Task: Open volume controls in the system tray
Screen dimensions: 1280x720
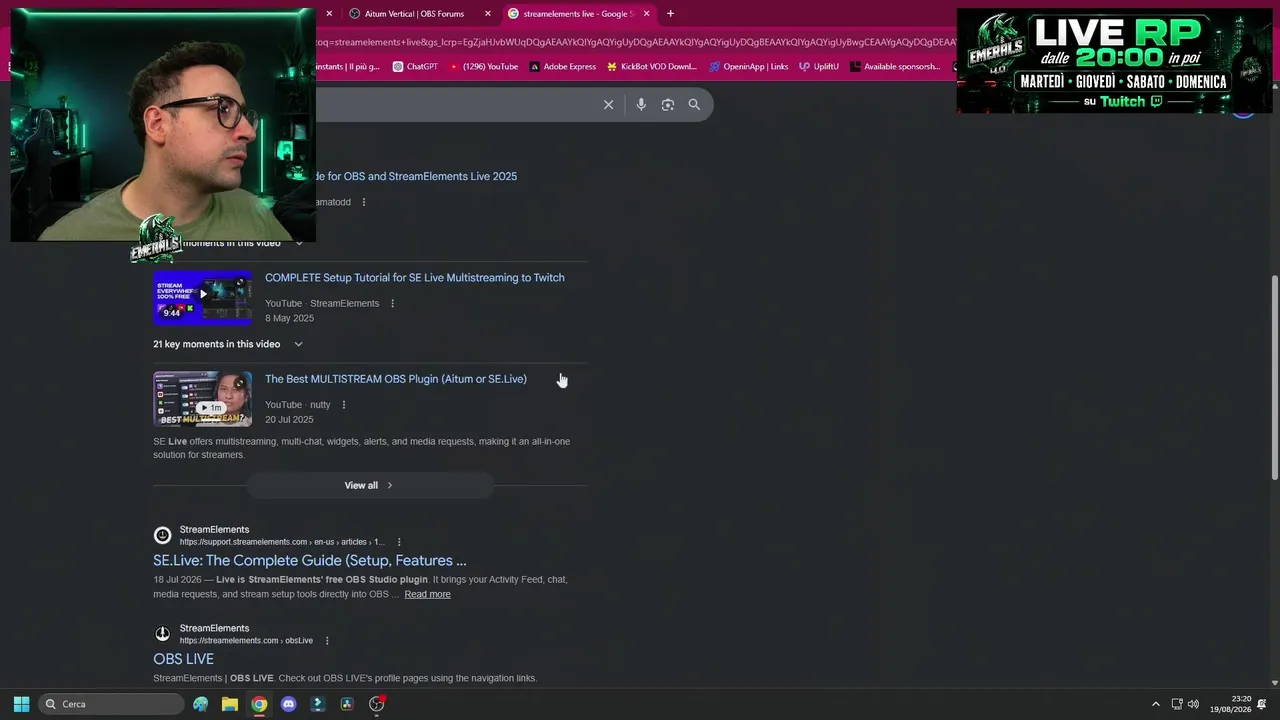Action: [1193, 704]
